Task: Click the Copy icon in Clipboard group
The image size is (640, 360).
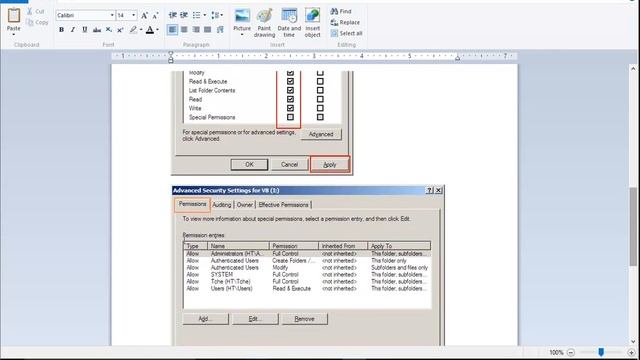Action: [29, 22]
